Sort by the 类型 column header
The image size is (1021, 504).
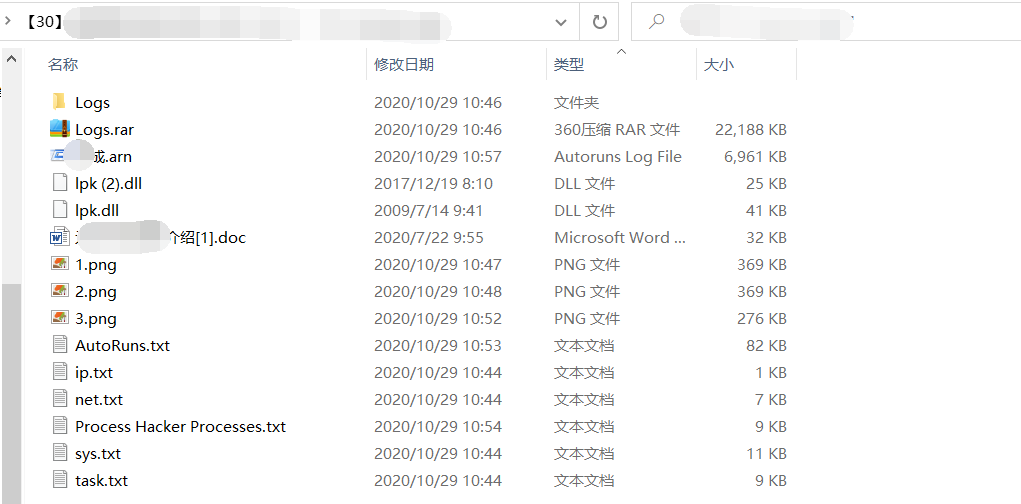[x=568, y=64]
